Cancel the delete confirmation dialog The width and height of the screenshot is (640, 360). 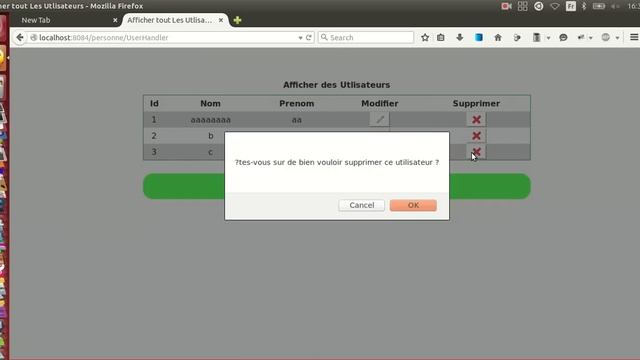(x=361, y=205)
